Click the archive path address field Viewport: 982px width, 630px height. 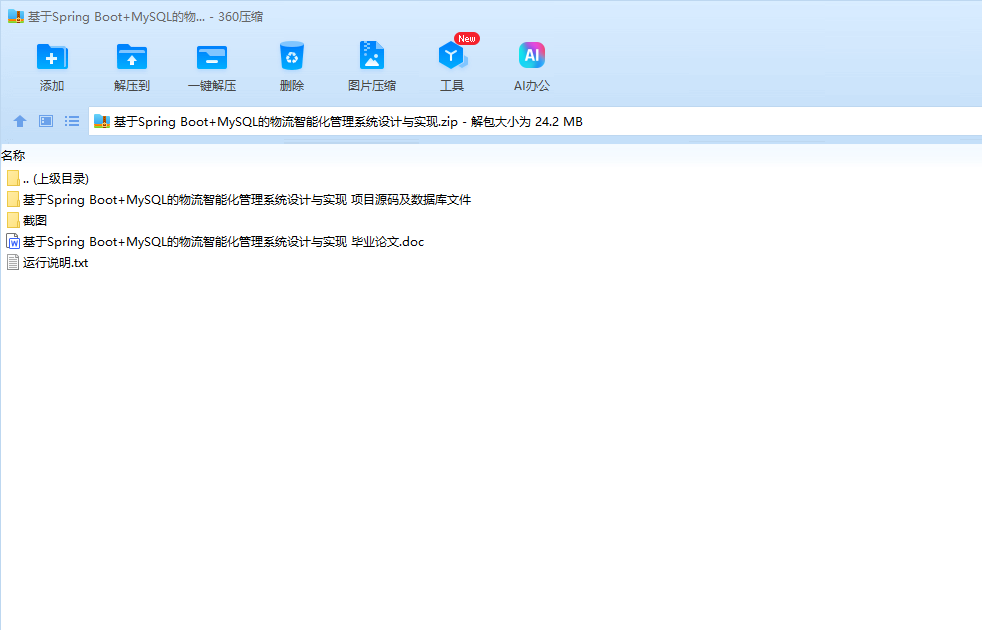535,121
